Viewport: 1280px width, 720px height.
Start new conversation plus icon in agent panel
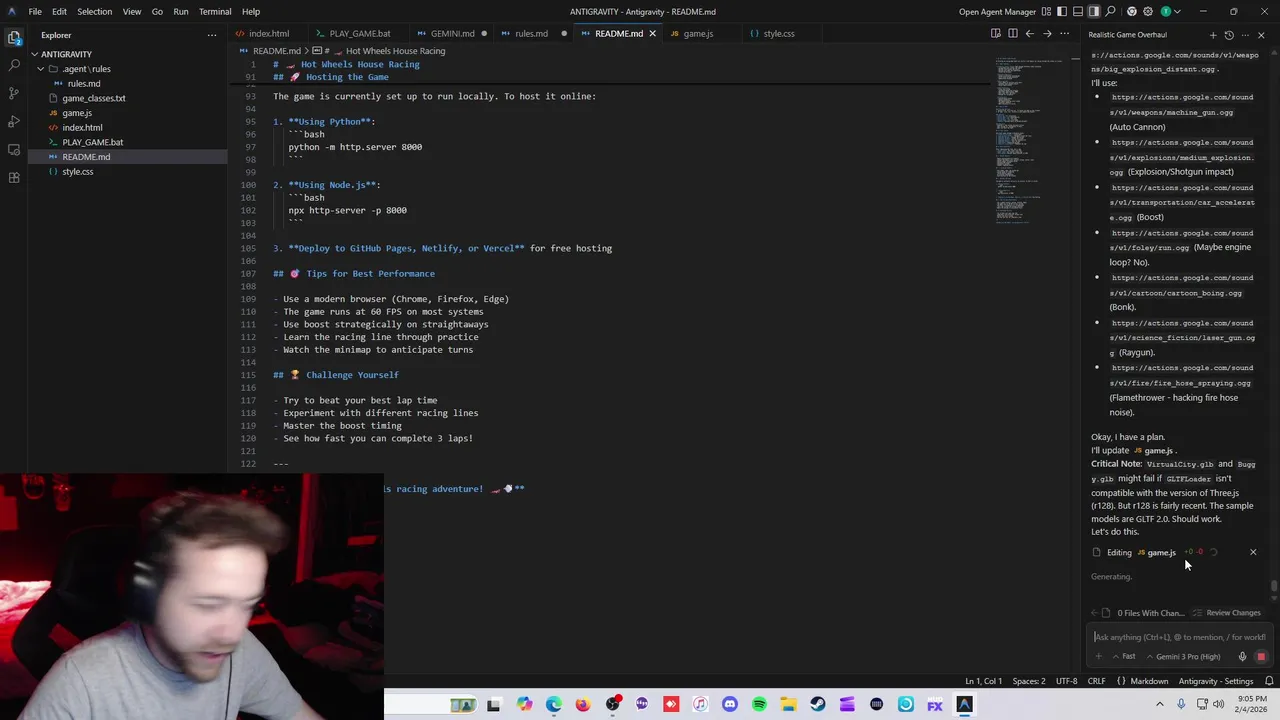click(1213, 35)
